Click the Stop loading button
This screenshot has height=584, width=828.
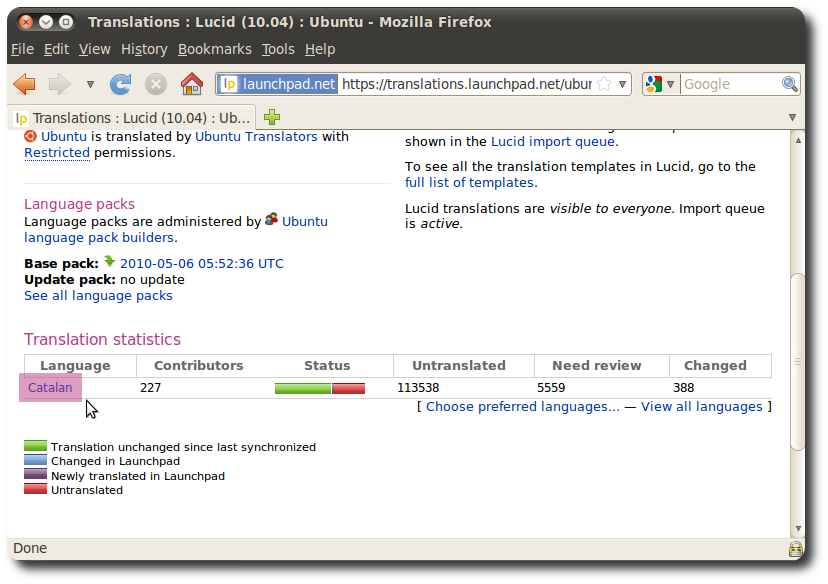point(156,84)
